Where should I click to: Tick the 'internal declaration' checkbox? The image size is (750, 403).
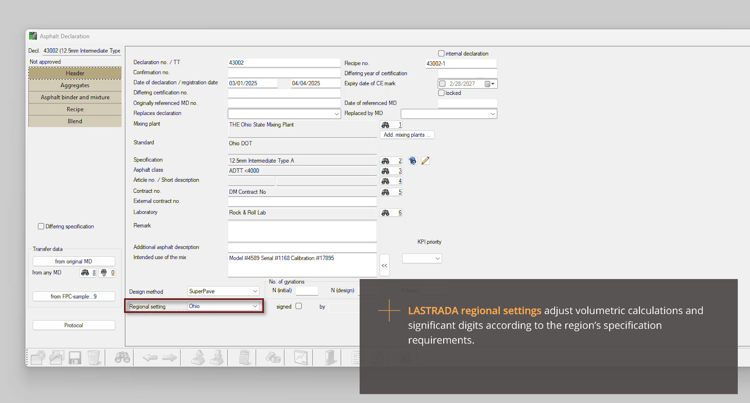point(441,53)
